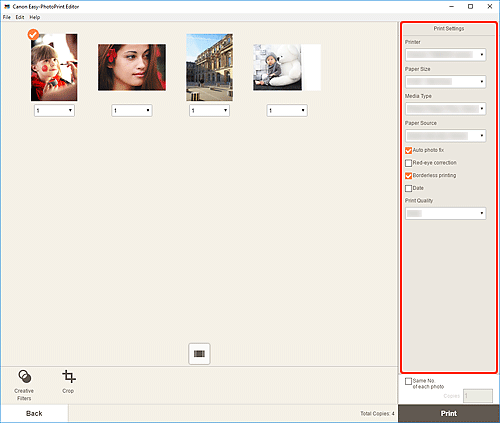Screen dimensions: 500x423
Task: Enable Red-eye correction checkbox
Action: click(408, 163)
